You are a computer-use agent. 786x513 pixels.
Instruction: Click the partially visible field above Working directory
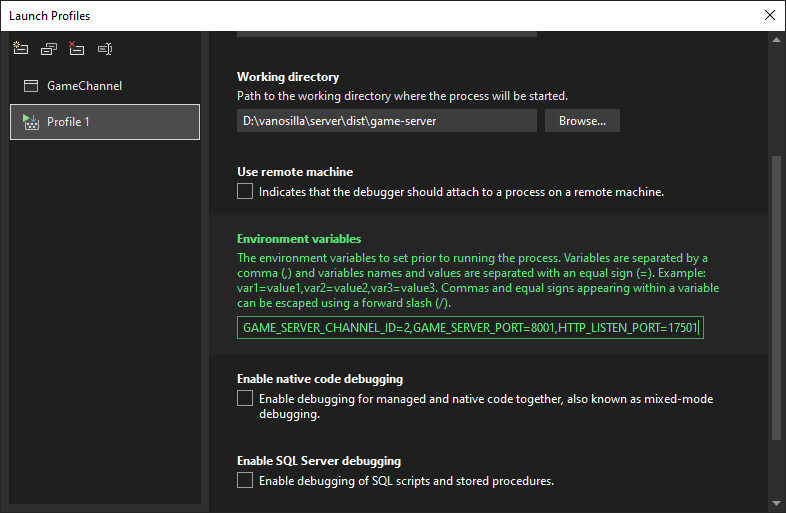[386, 35]
